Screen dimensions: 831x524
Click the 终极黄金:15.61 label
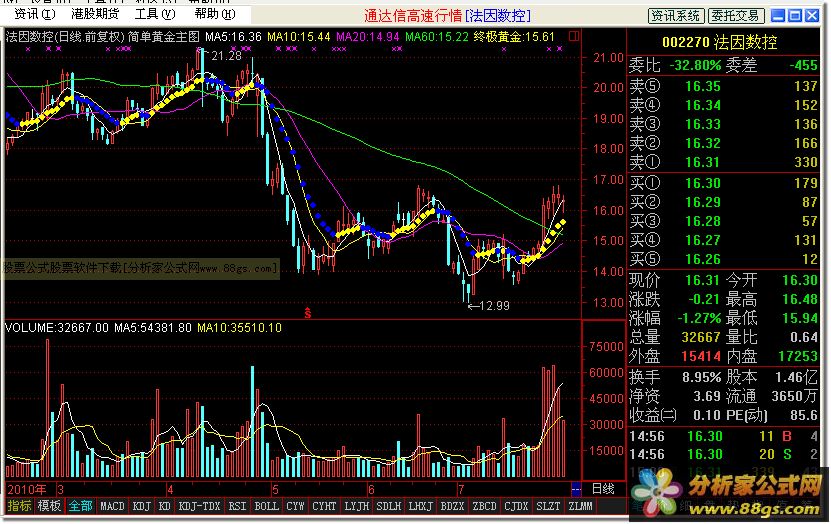pos(514,37)
